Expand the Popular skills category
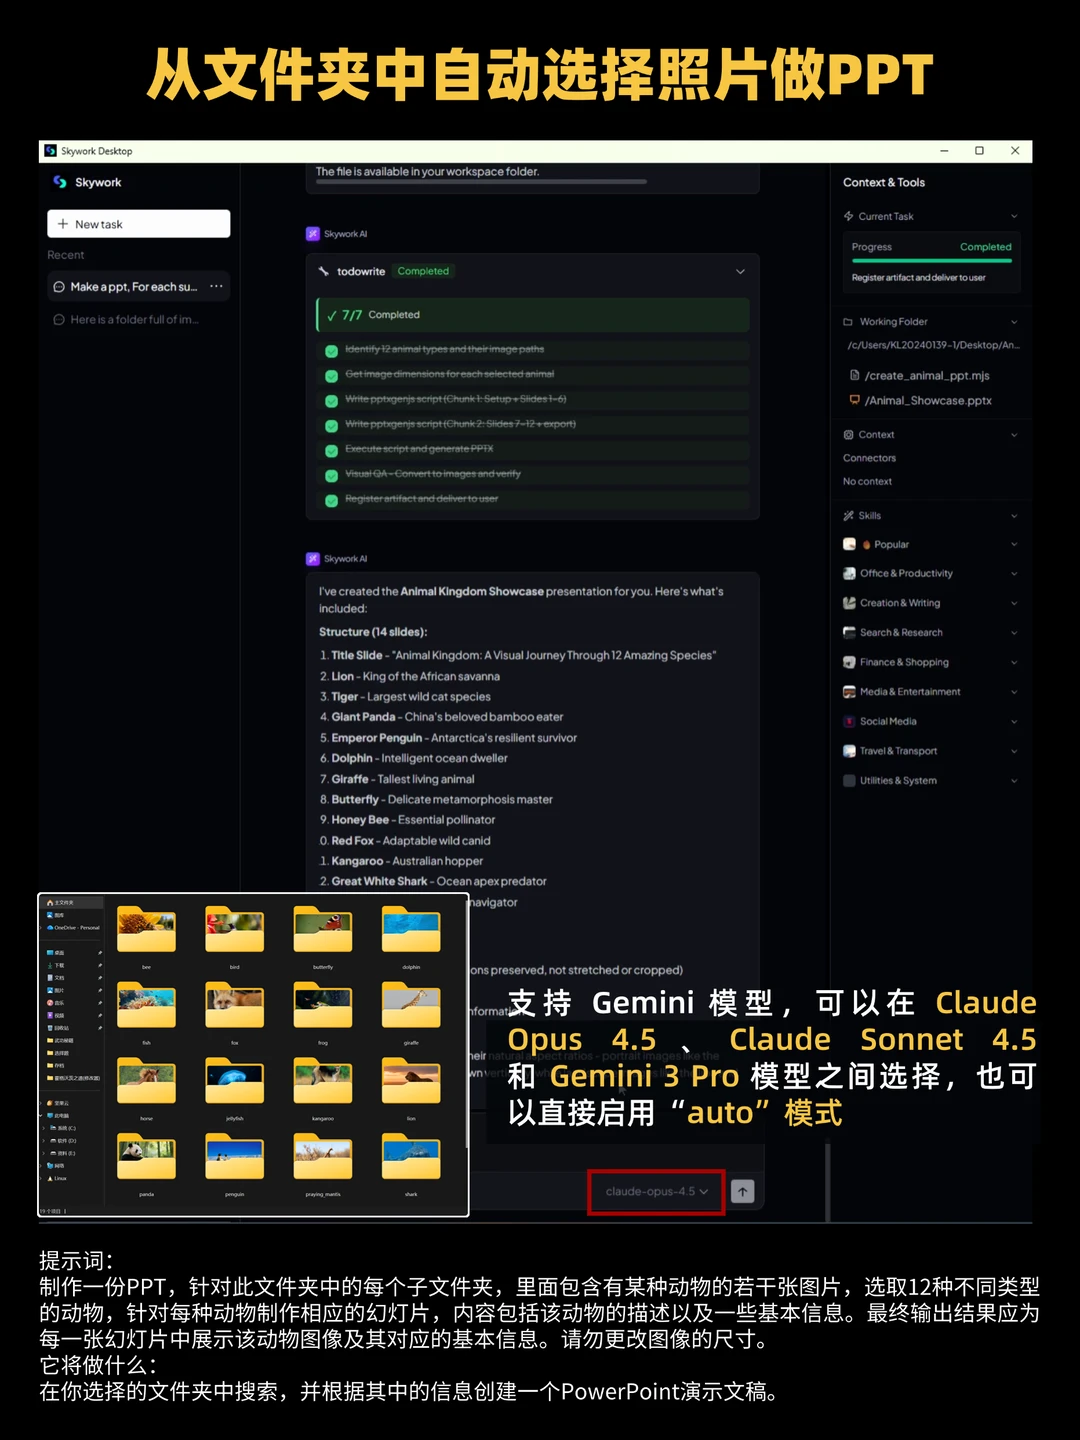 click(x=1014, y=545)
